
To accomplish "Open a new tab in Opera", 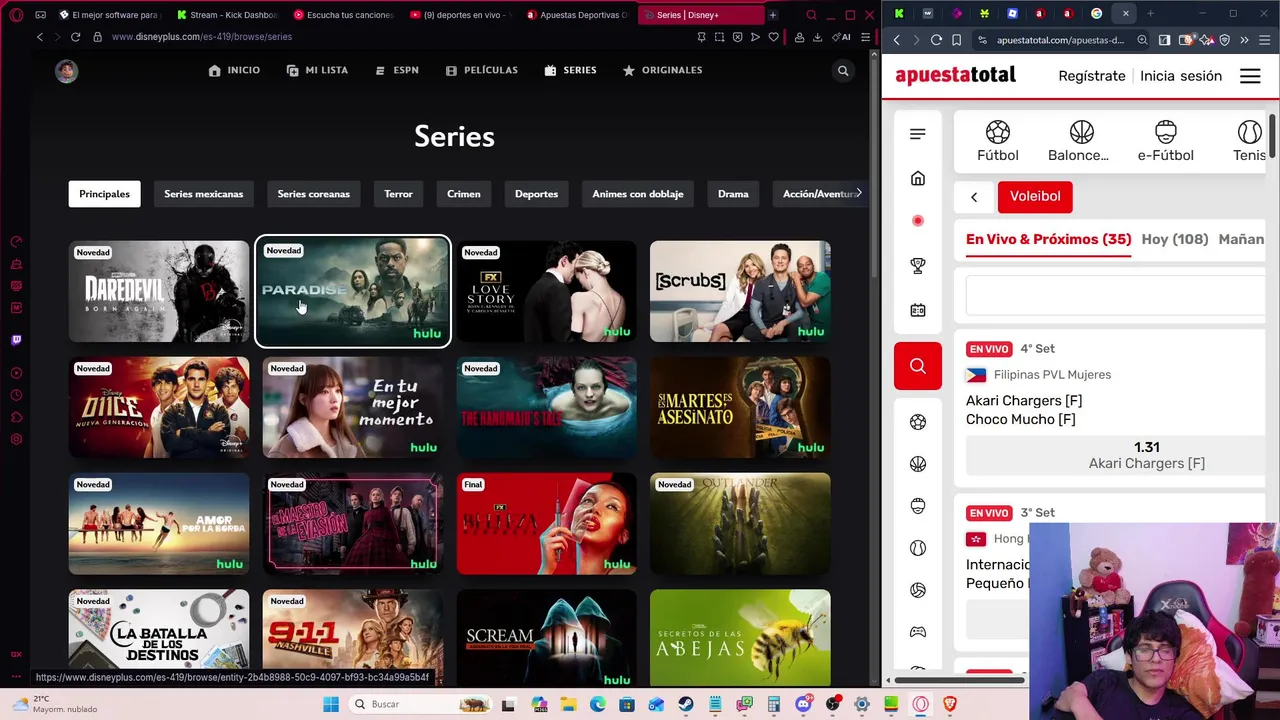I will (772, 15).
